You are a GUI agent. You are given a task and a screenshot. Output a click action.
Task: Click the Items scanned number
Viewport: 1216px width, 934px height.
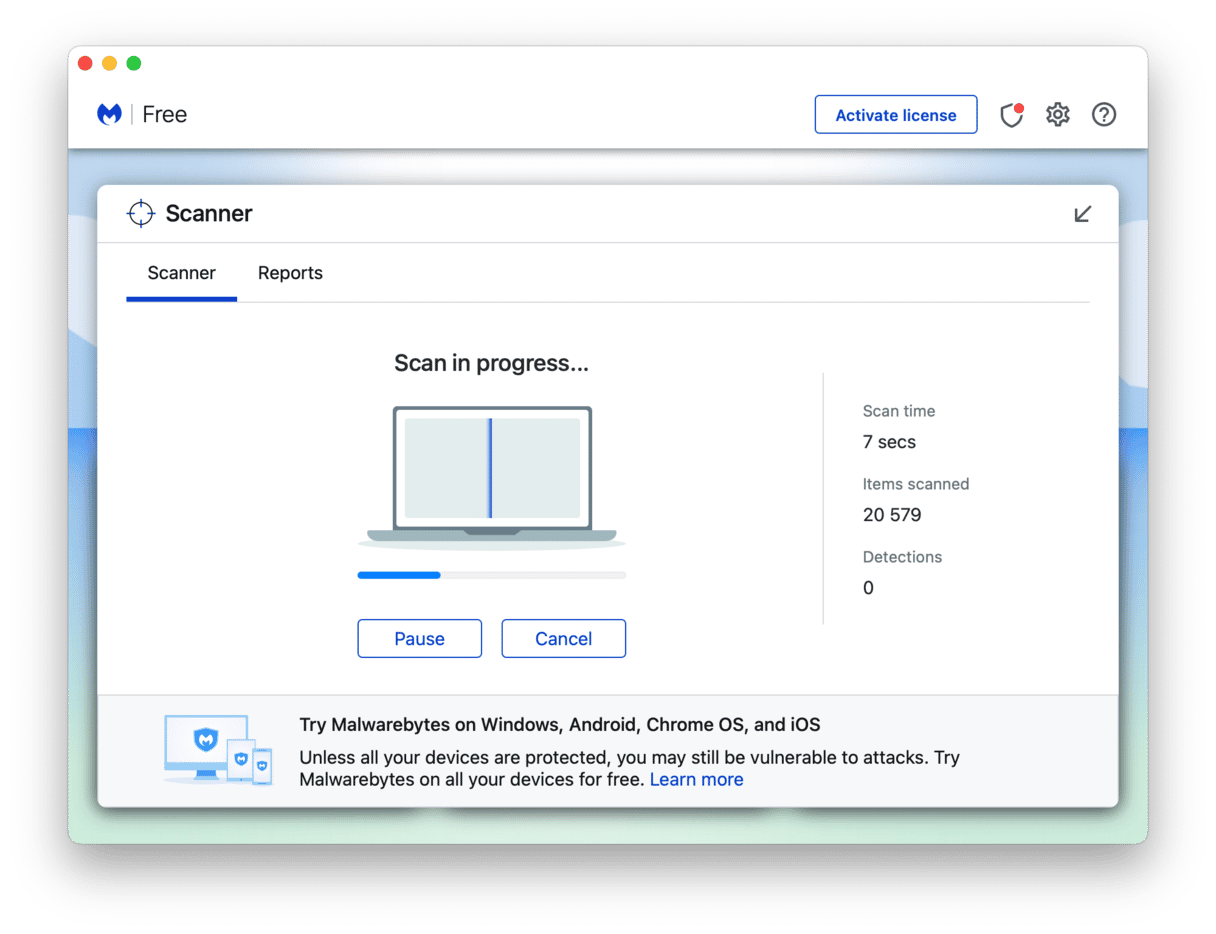[x=891, y=515]
